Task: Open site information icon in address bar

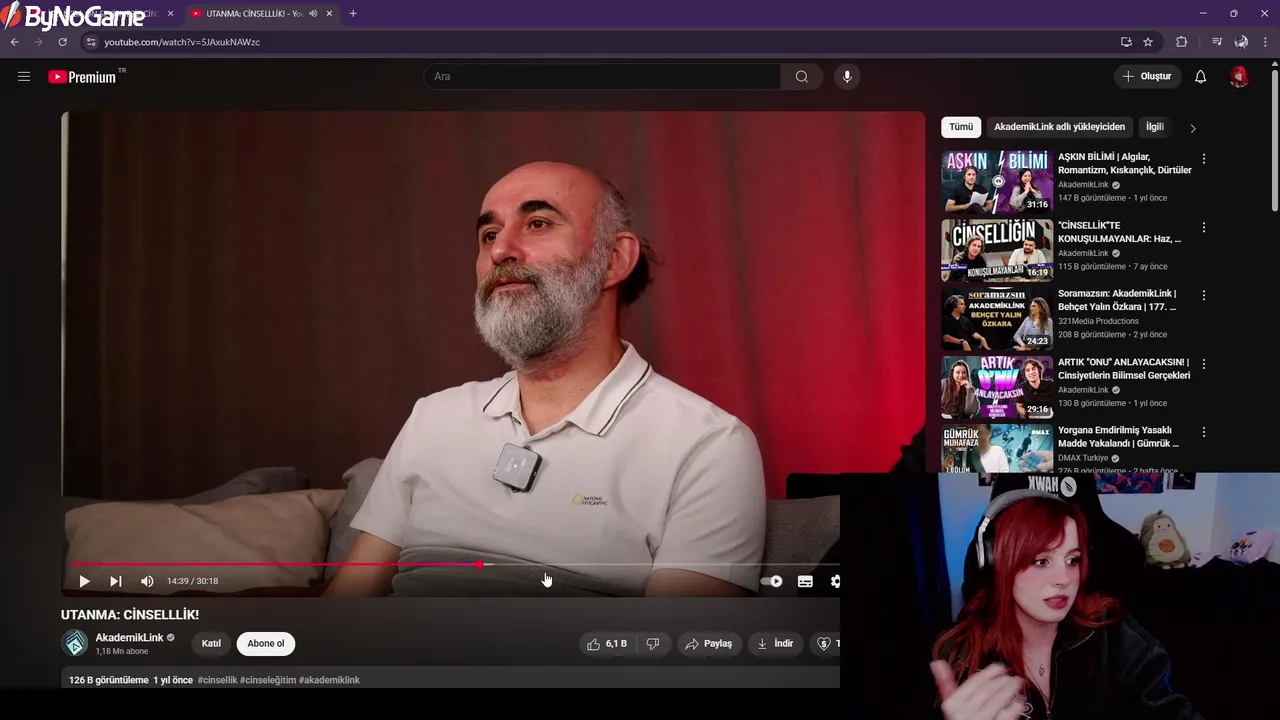Action: pyautogui.click(x=90, y=42)
